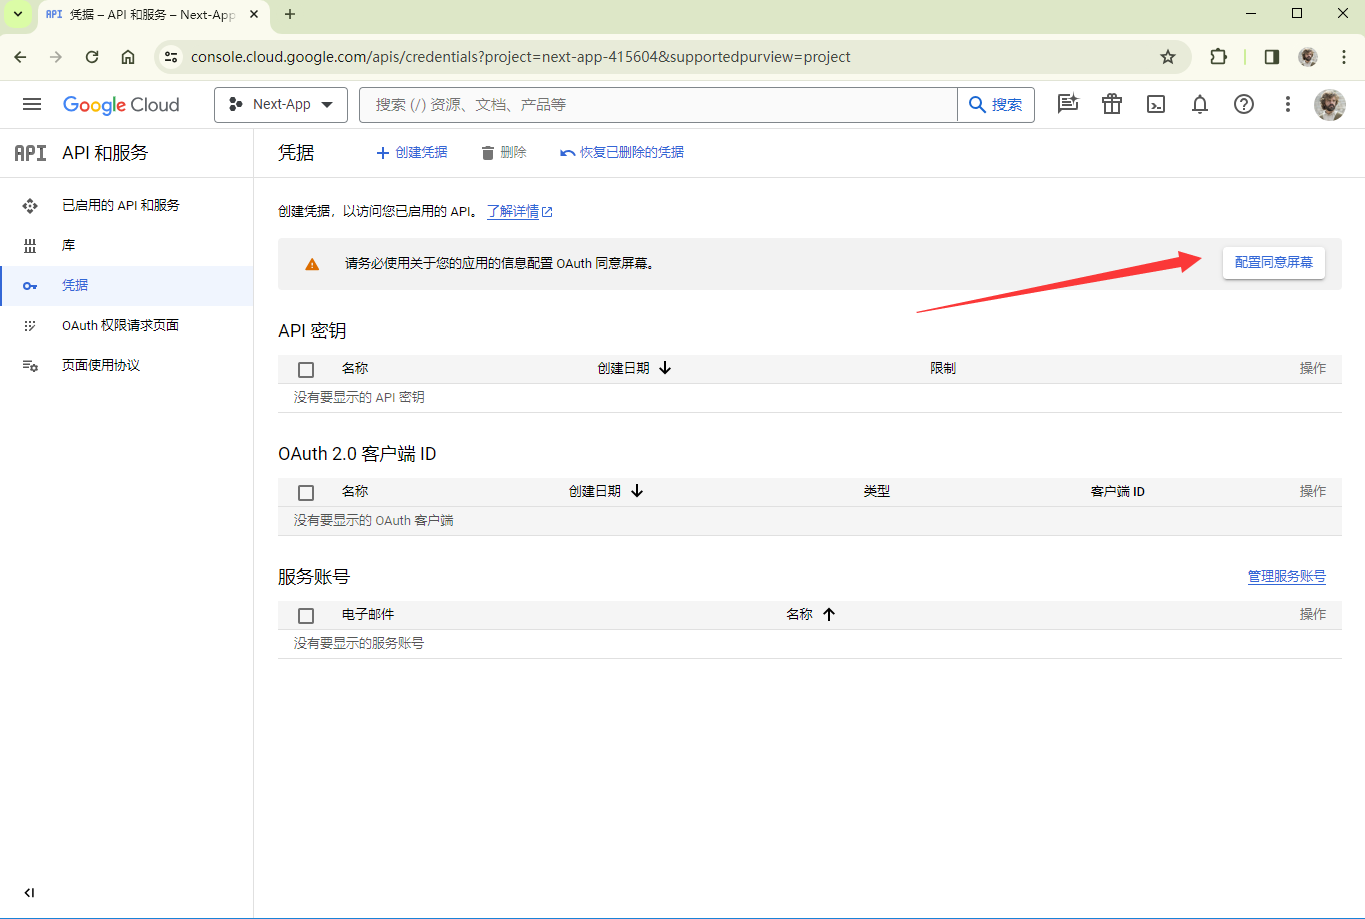Viewport: 1365px width, 919px height.
Task: Click the 限制 column header
Action: point(943,368)
